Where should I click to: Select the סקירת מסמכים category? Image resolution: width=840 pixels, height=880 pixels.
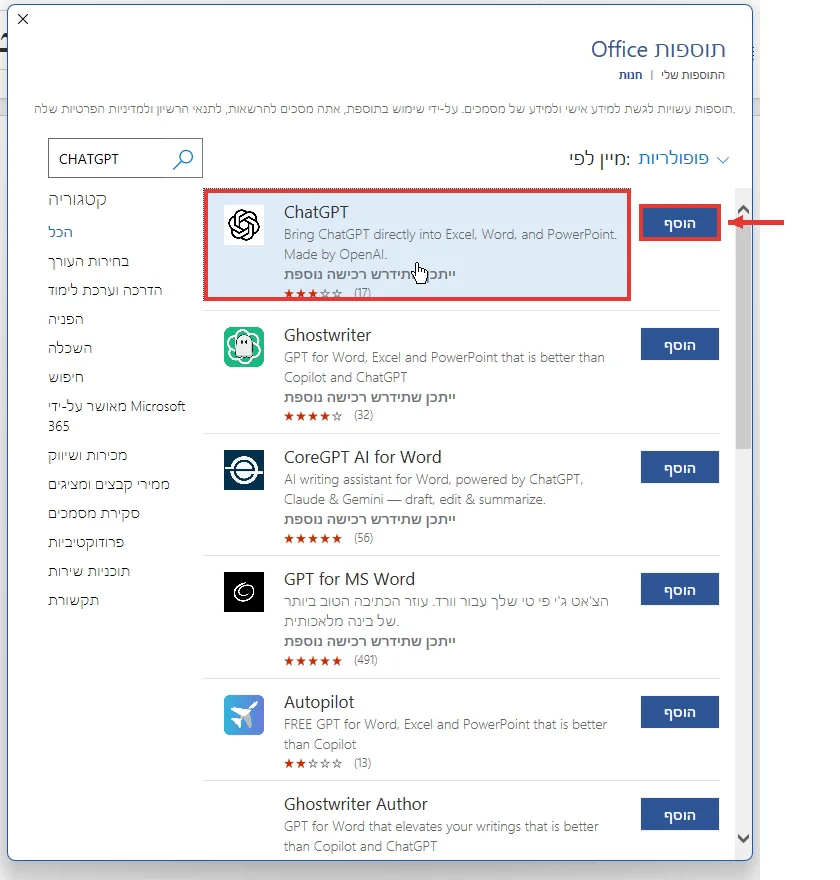(94, 514)
